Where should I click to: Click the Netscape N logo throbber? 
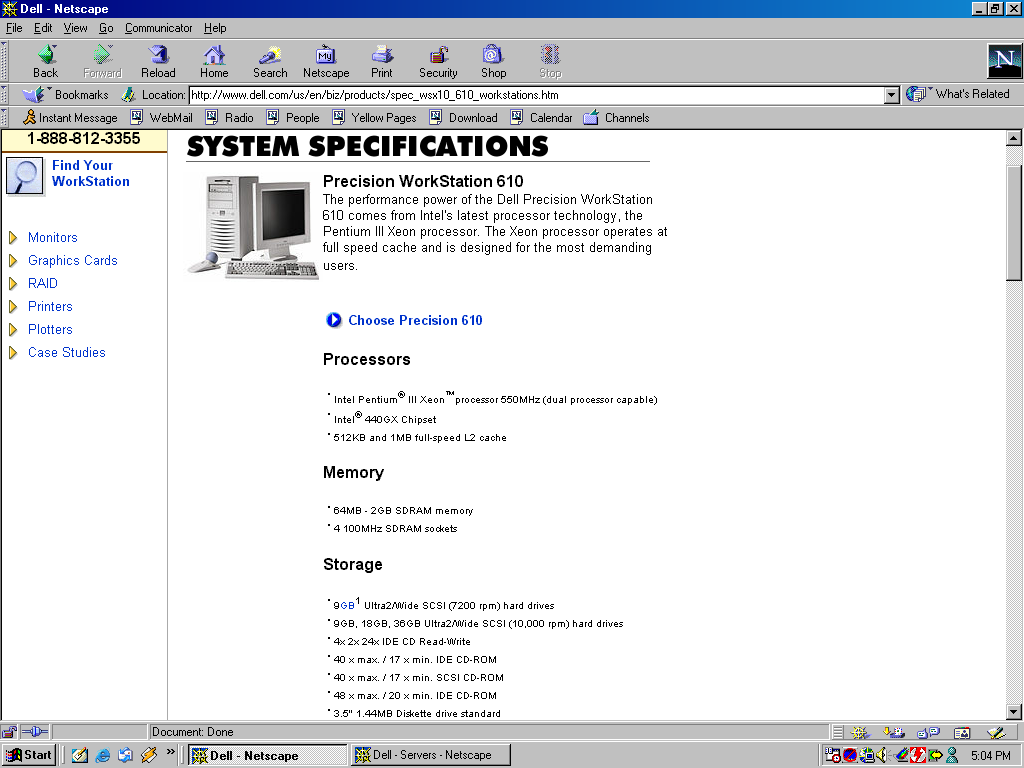[x=1004, y=61]
